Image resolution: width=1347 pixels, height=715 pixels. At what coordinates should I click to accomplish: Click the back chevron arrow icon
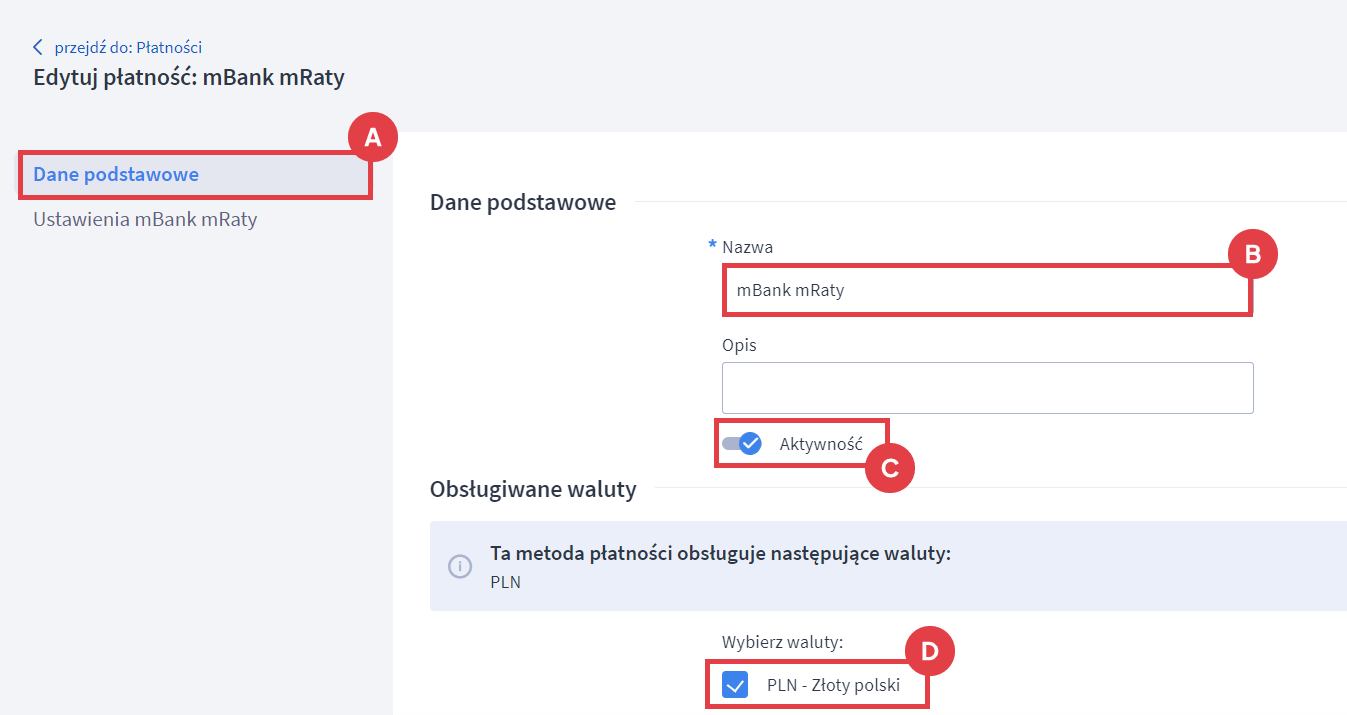click(38, 47)
